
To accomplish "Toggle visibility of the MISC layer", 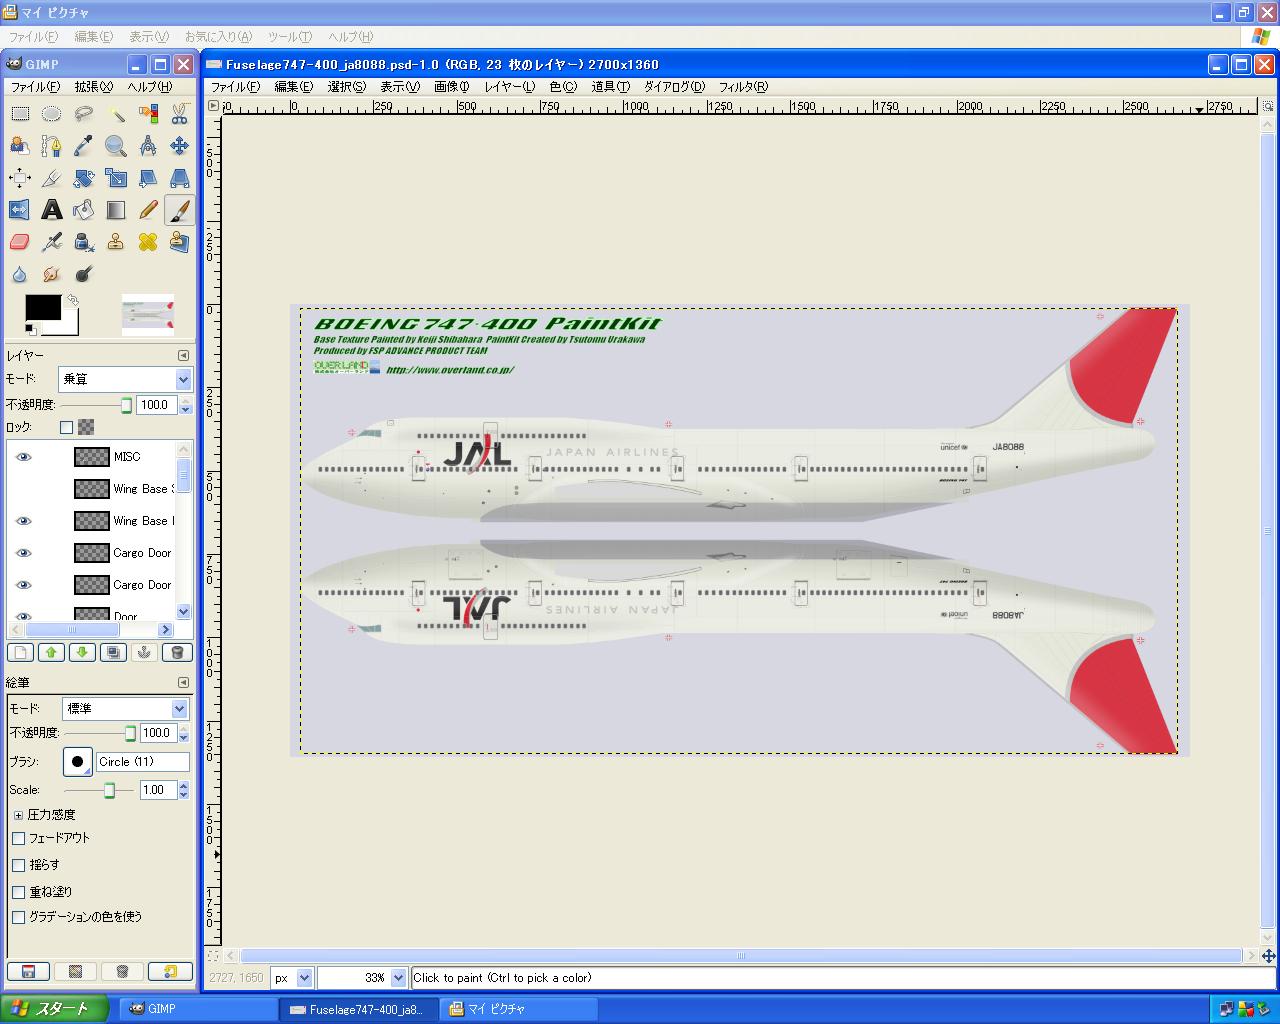I will [24, 457].
